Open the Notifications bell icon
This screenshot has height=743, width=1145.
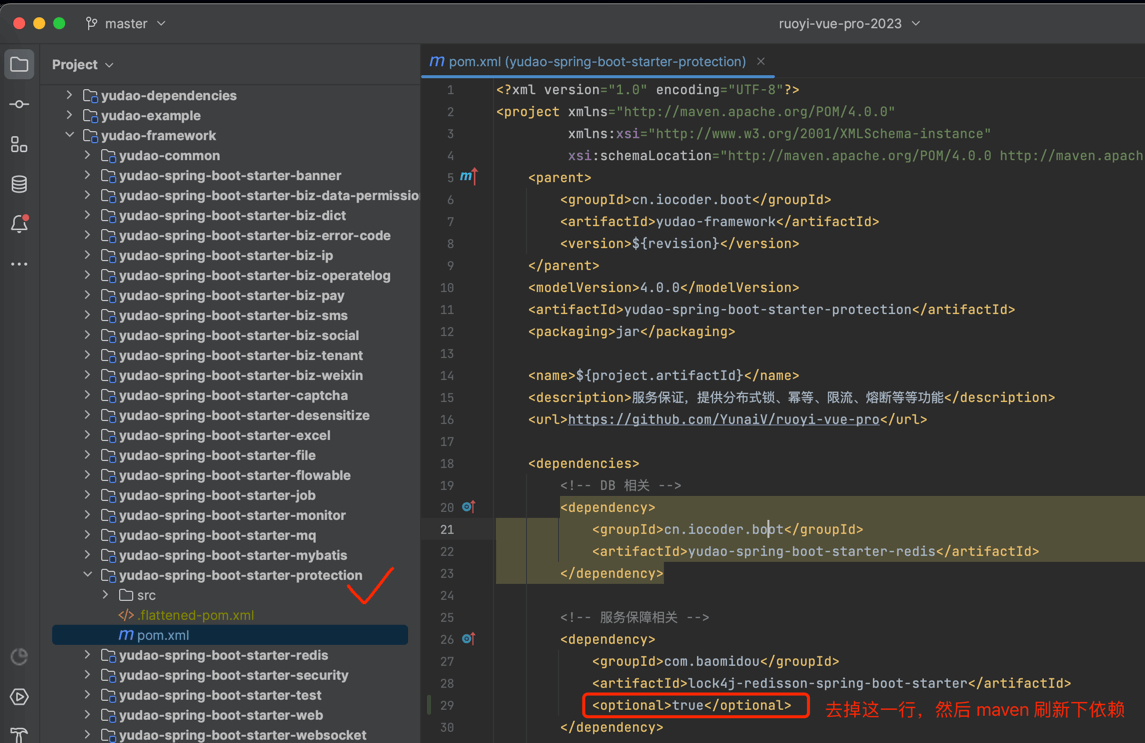point(19,225)
